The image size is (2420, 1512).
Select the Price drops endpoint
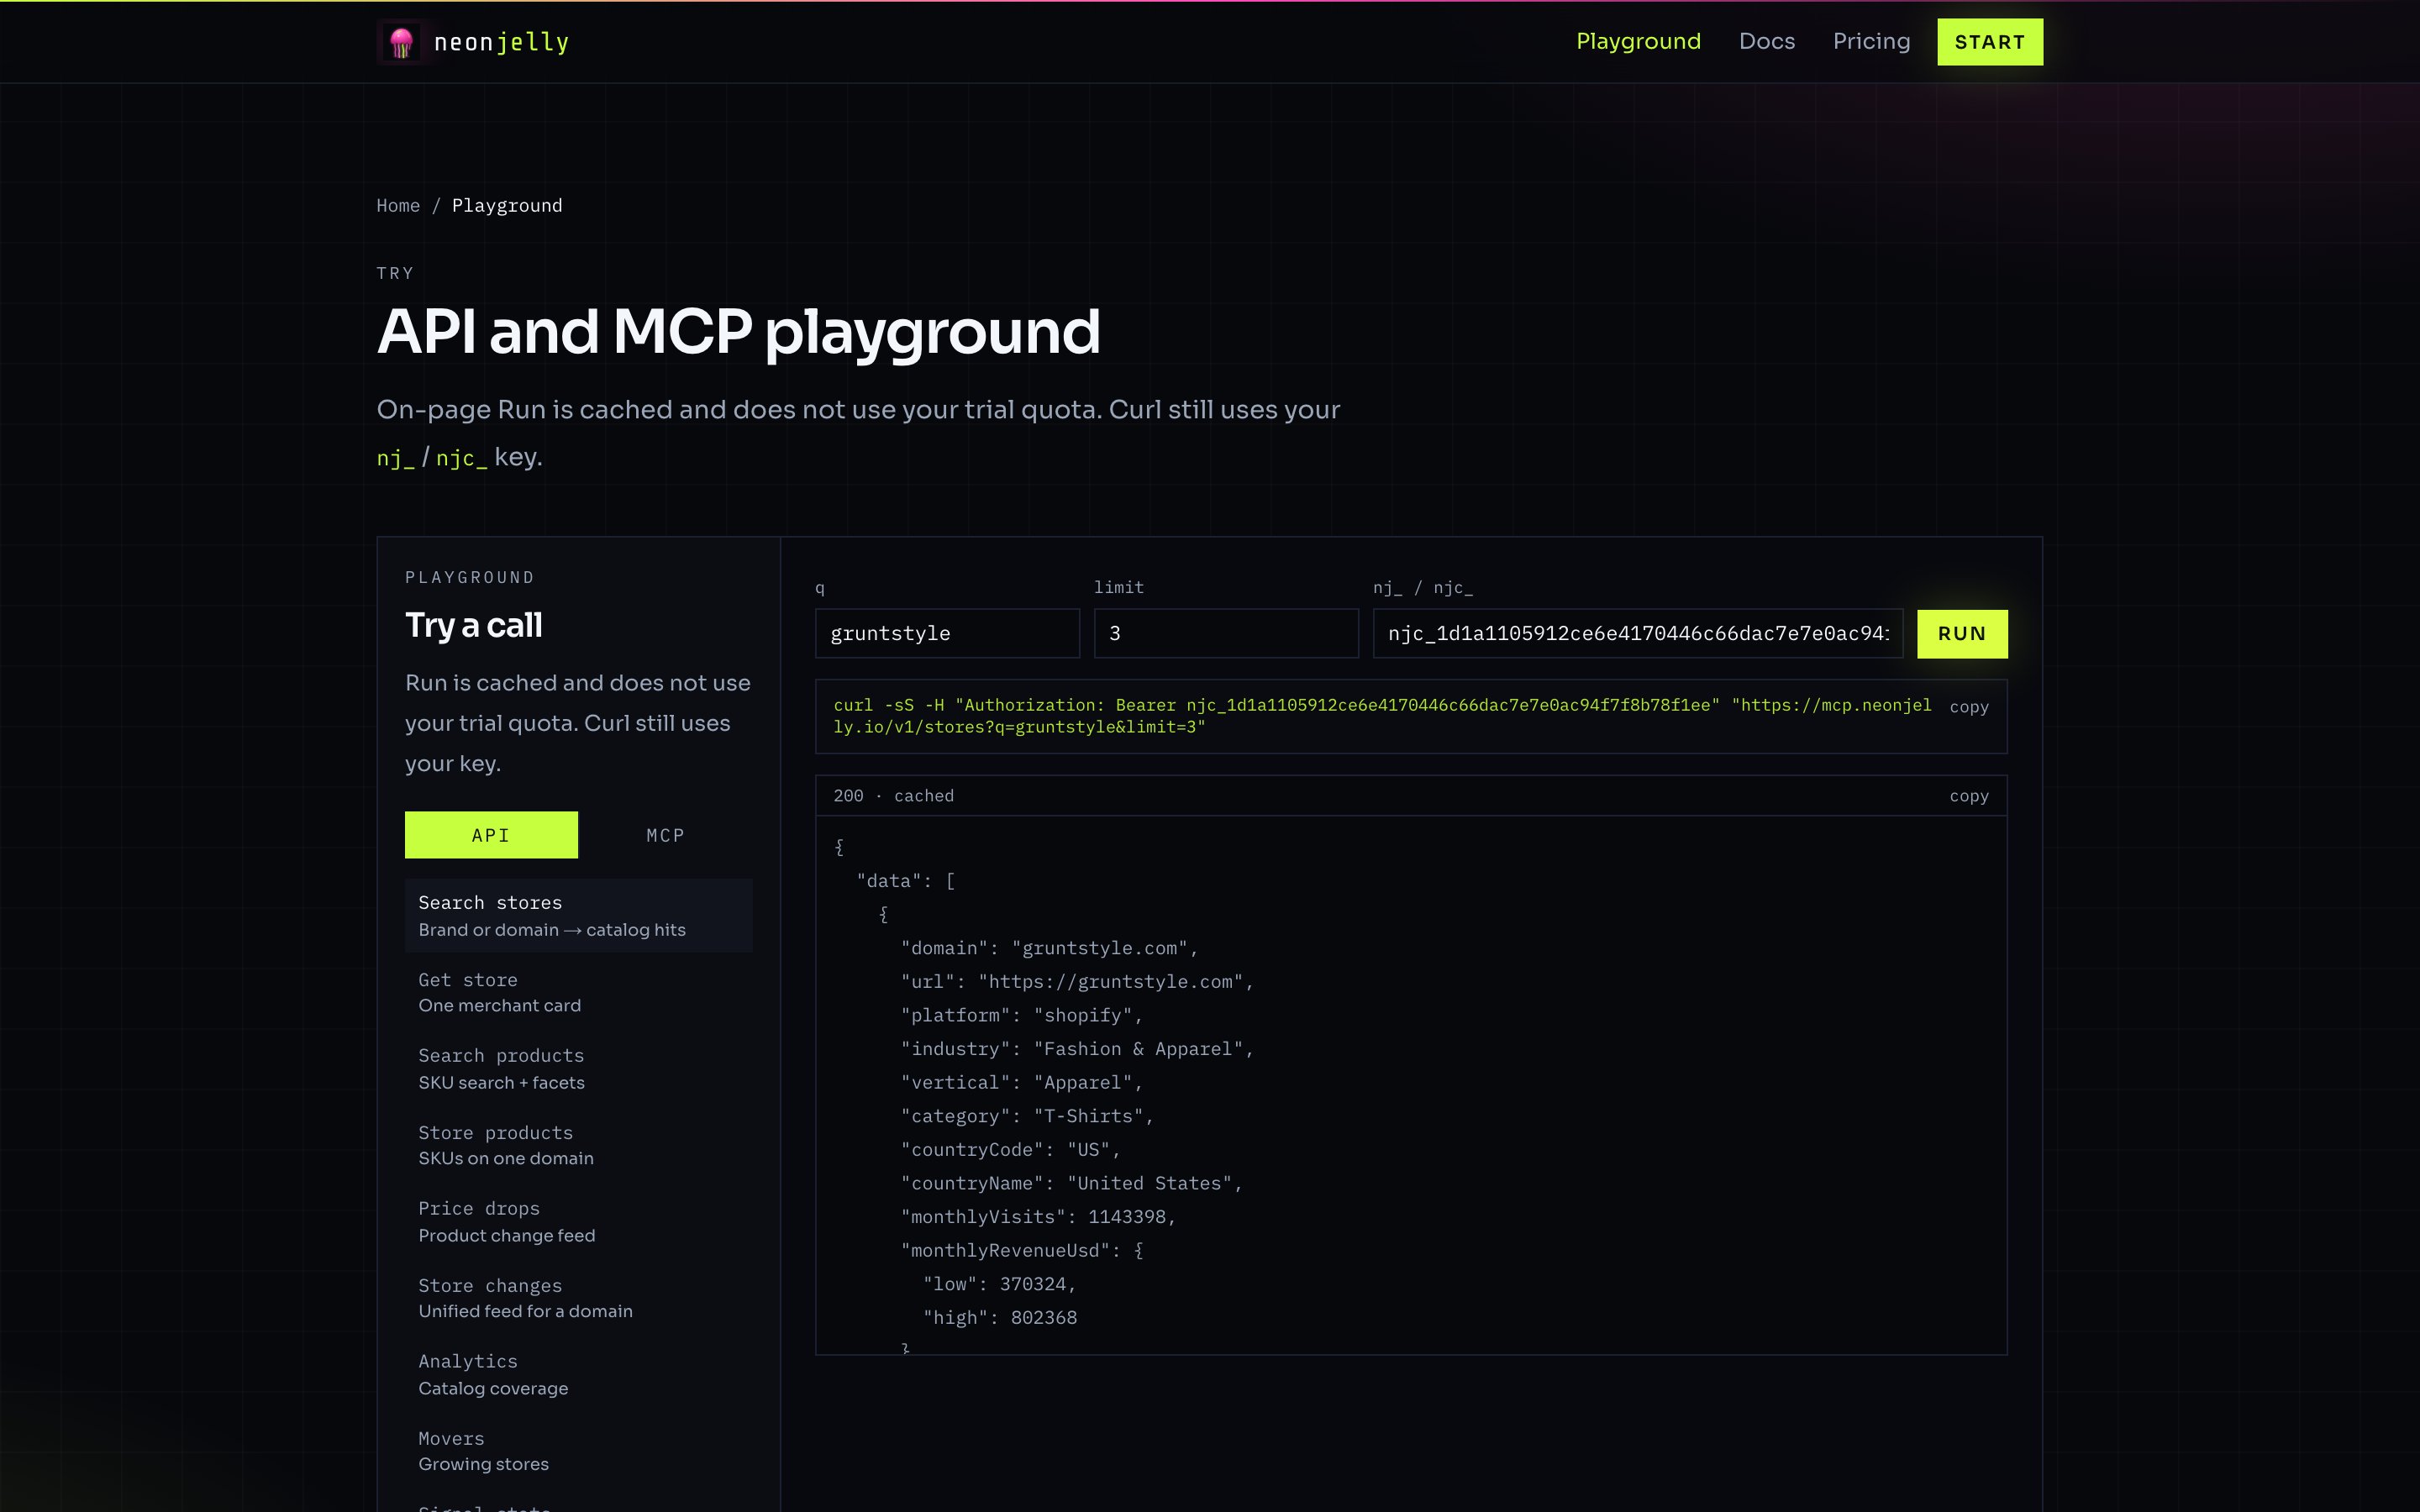click(x=578, y=1221)
